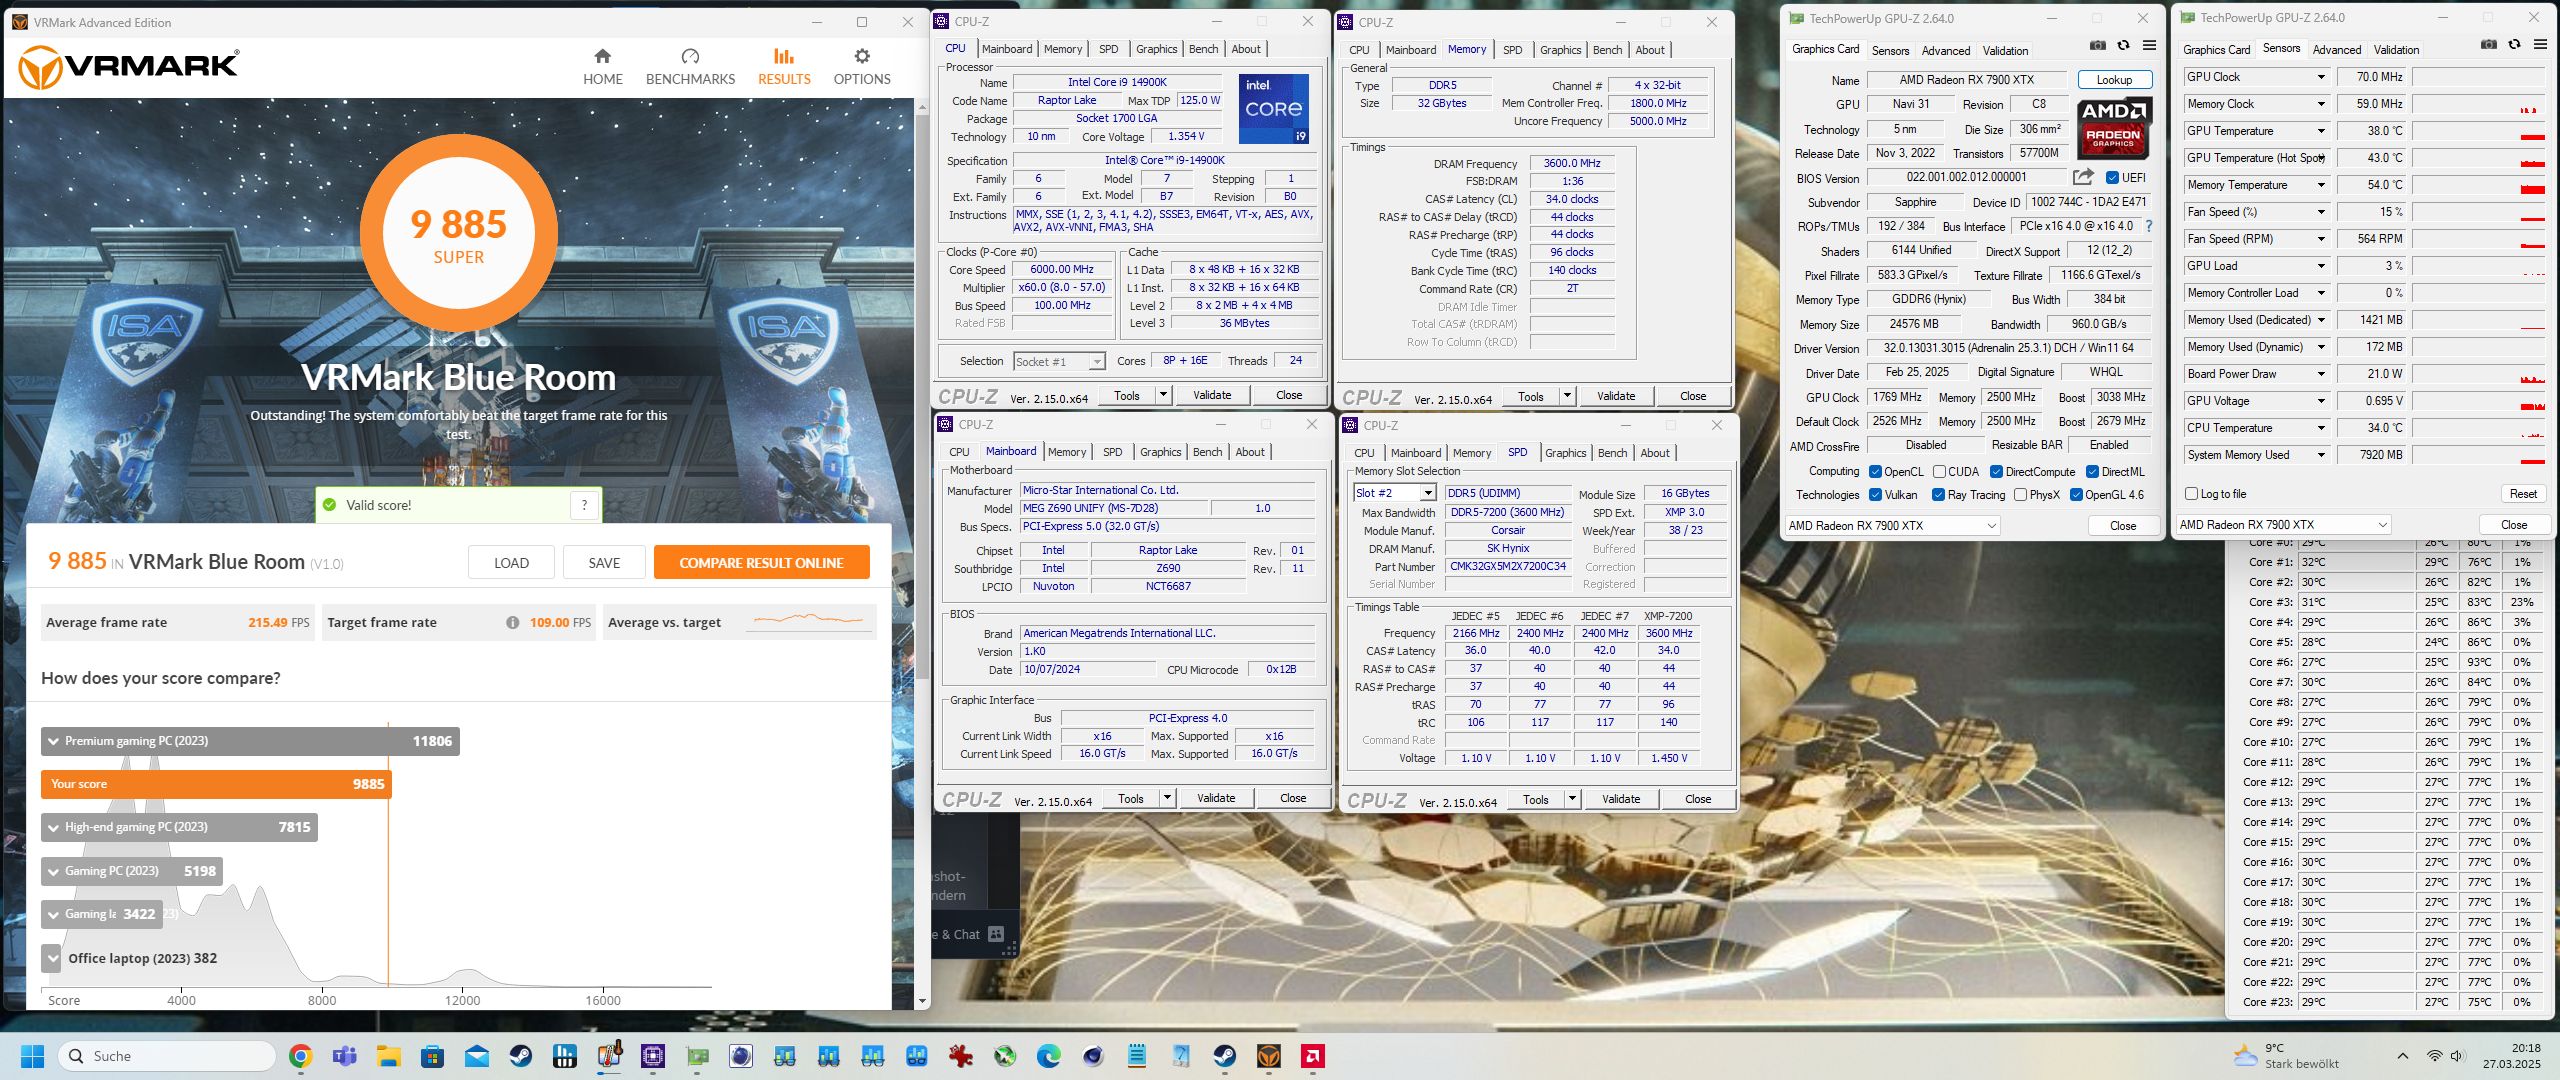Click the green GPU-Z taskbar icon
Viewport: 2560px width, 1080px height.
(x=697, y=1056)
